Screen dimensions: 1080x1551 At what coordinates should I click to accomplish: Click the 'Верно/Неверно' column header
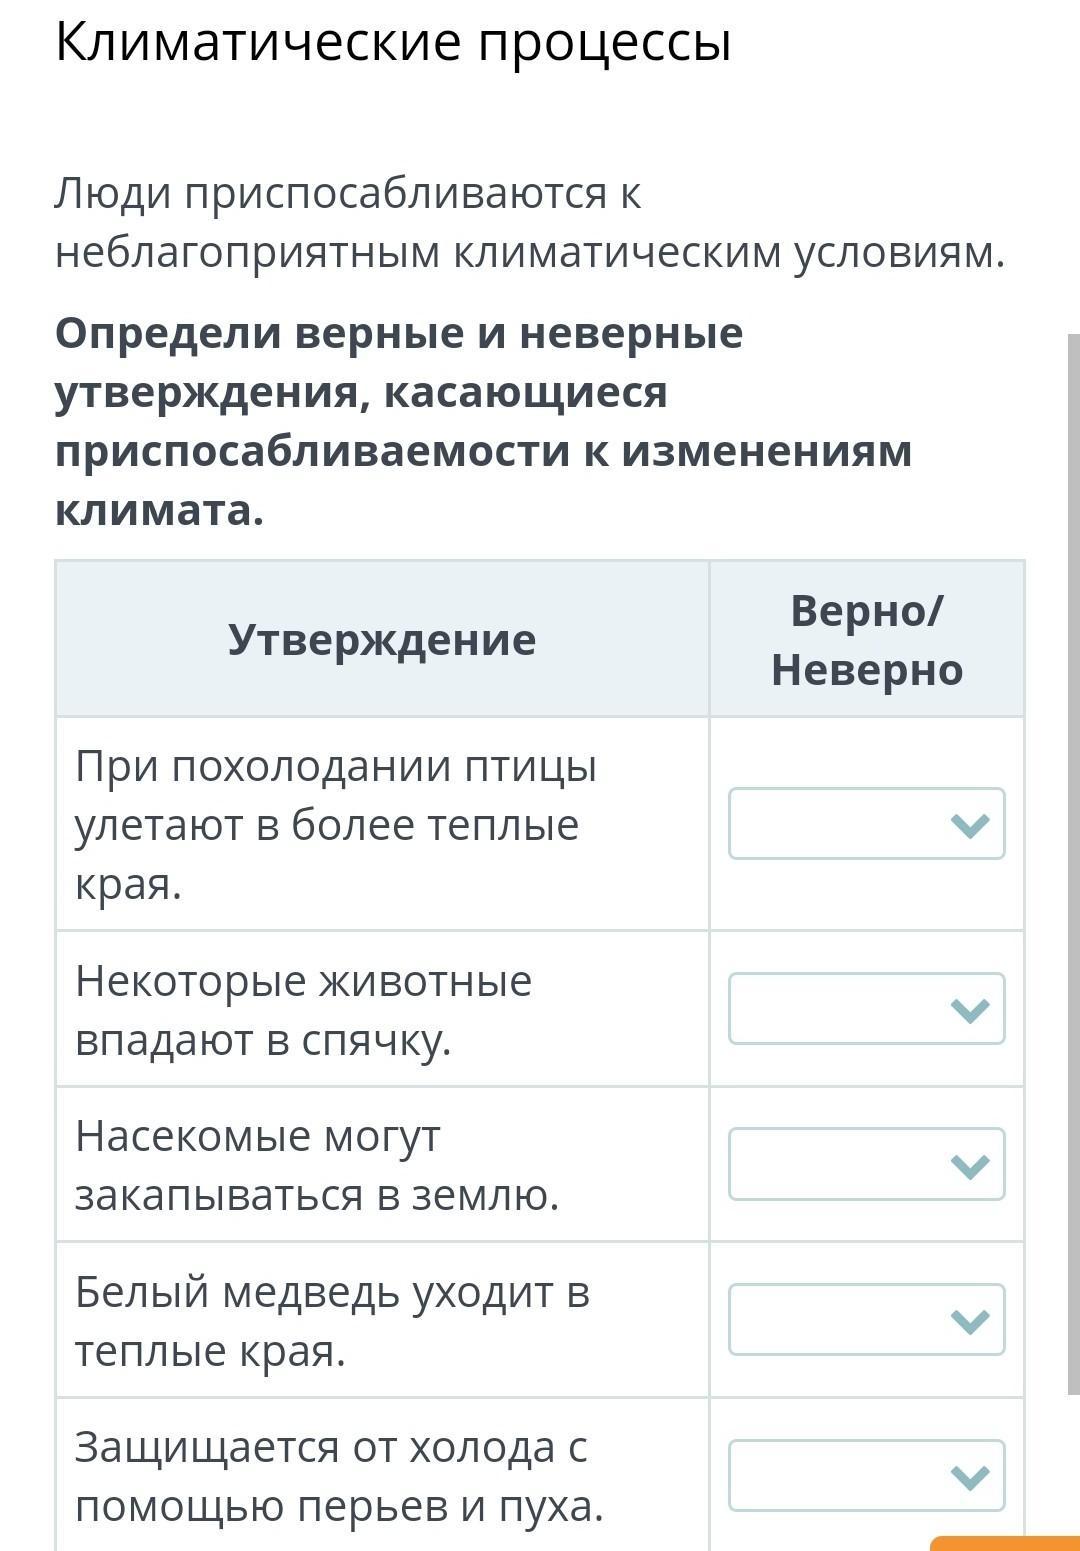867,639
